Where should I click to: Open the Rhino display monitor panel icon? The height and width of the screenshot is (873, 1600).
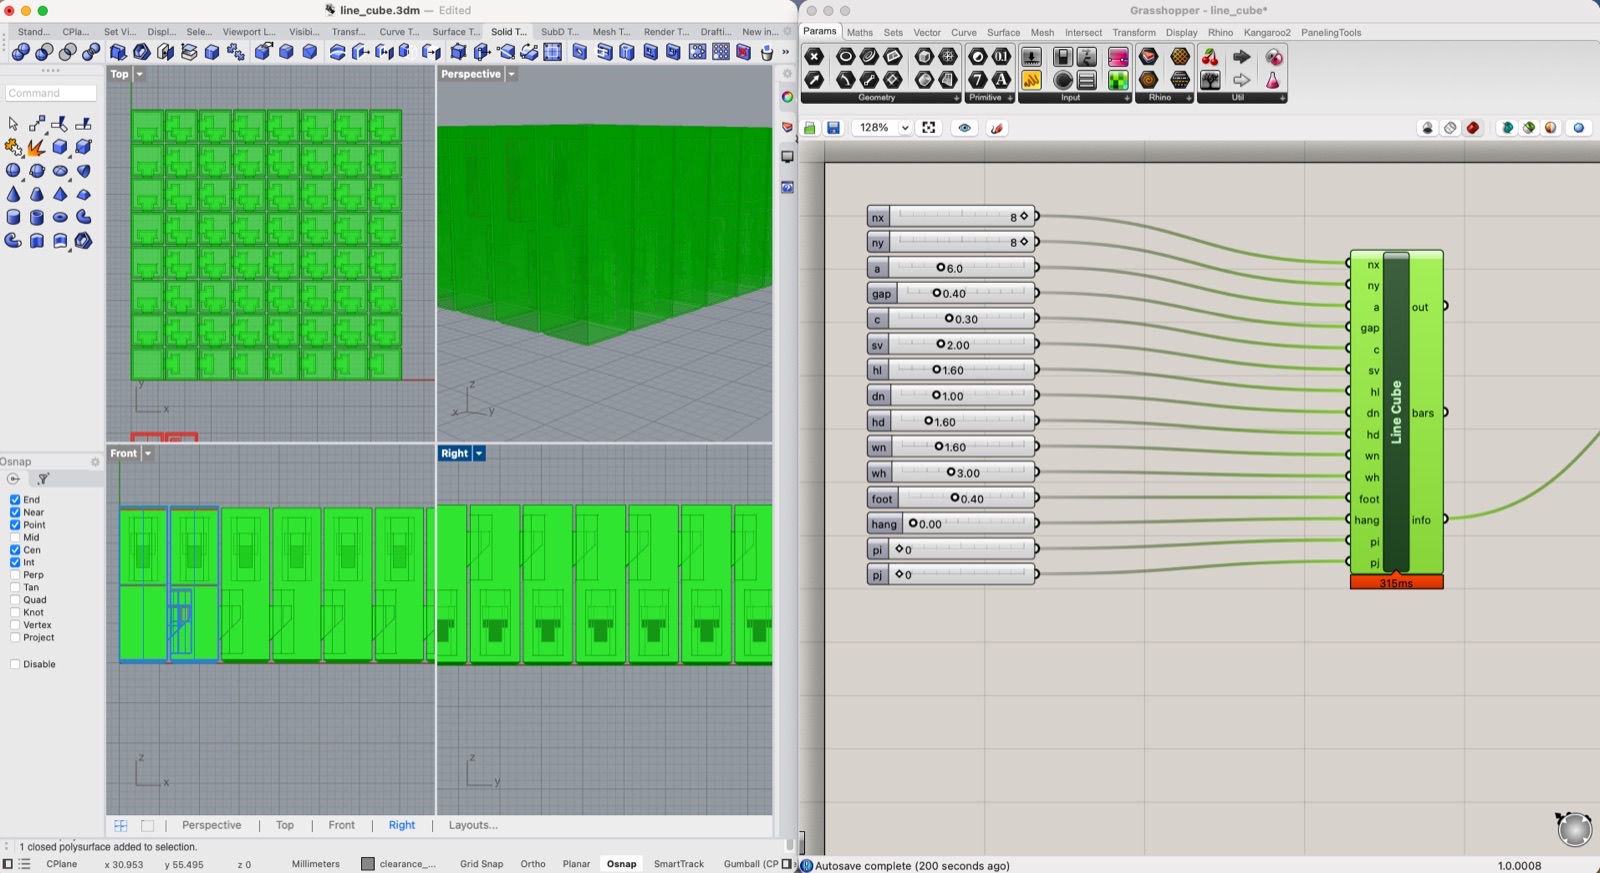787,157
